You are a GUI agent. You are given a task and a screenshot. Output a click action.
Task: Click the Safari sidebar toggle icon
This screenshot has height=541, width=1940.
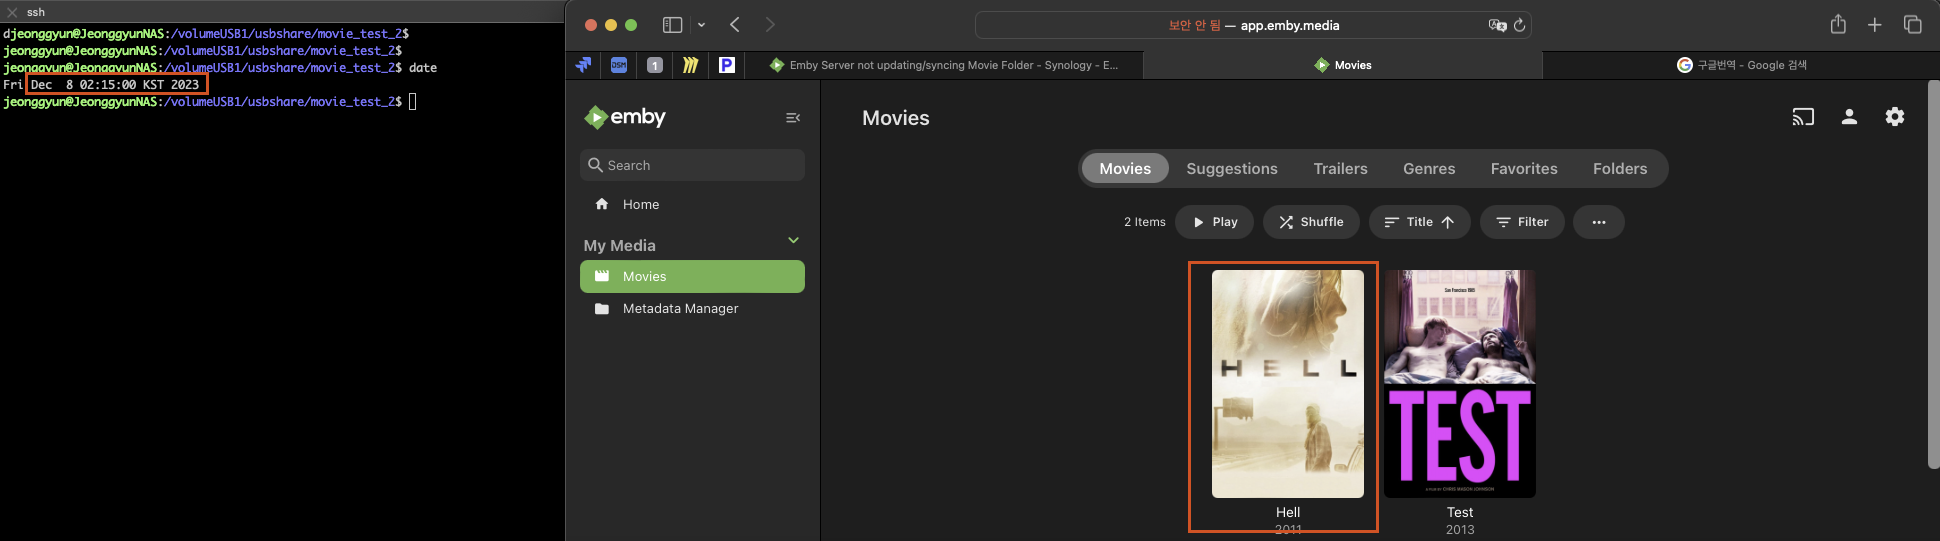pyautogui.click(x=673, y=25)
